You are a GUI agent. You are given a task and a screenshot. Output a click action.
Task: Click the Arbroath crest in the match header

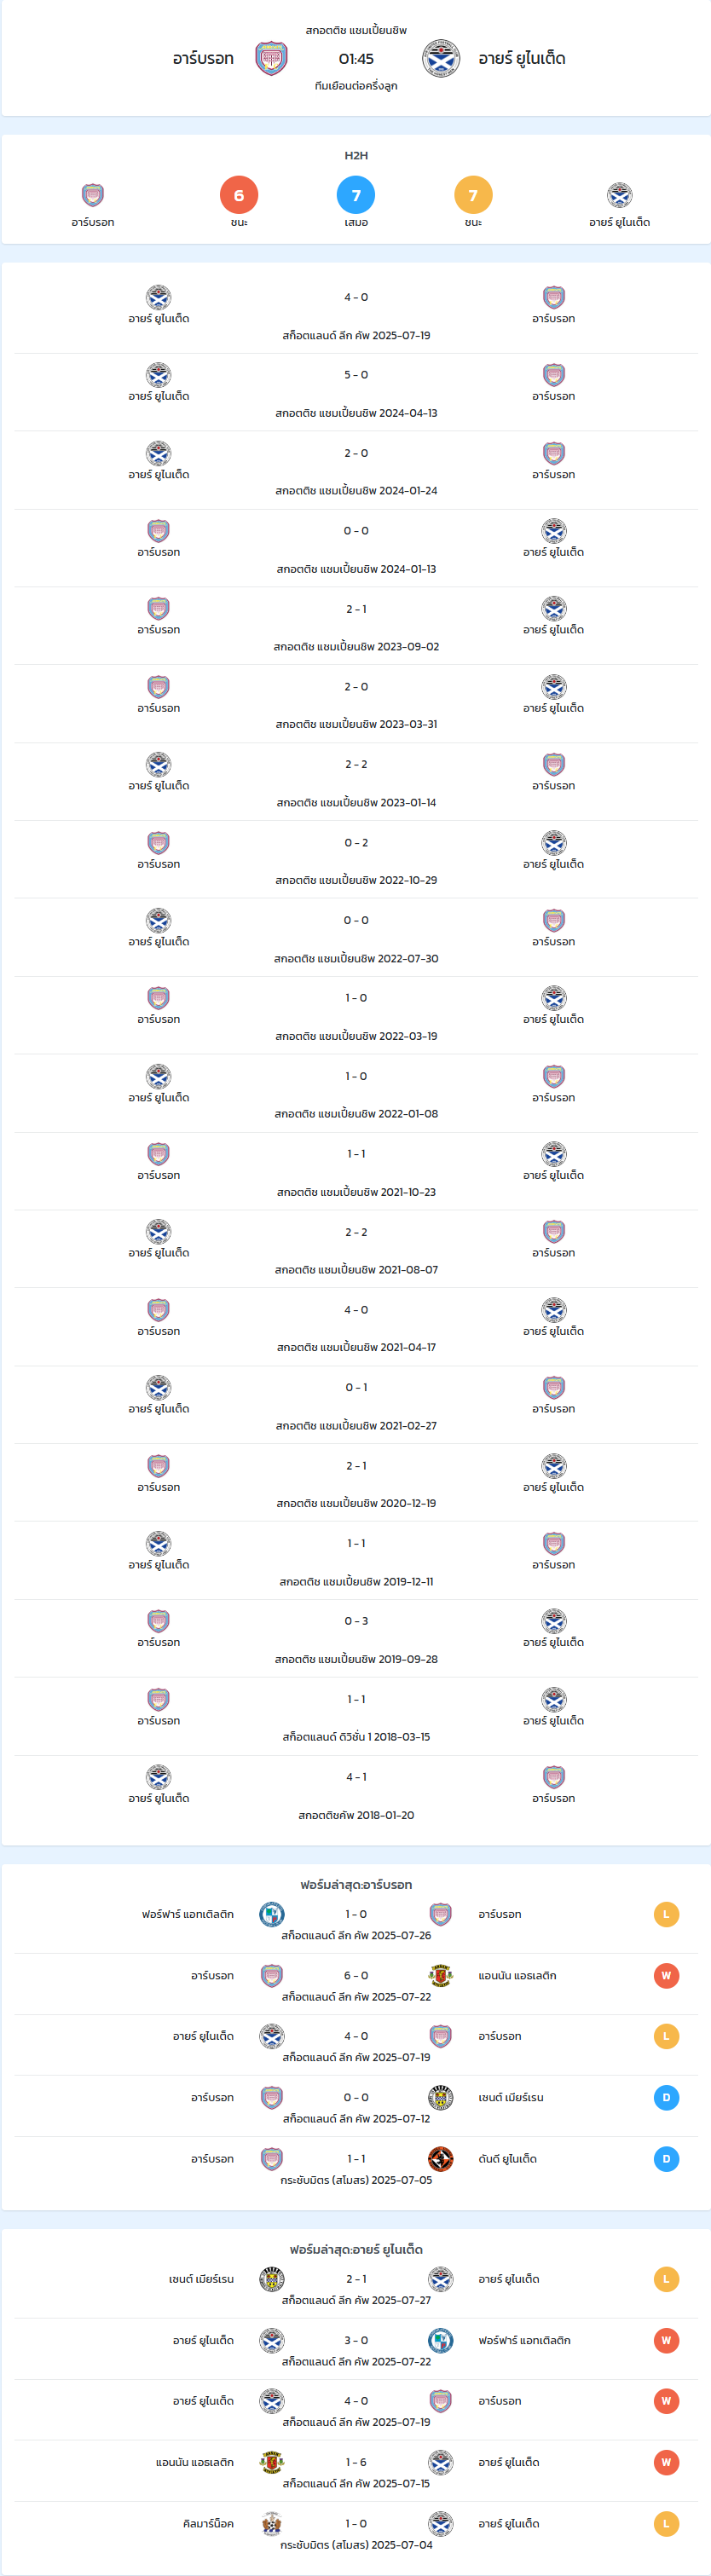coord(271,59)
